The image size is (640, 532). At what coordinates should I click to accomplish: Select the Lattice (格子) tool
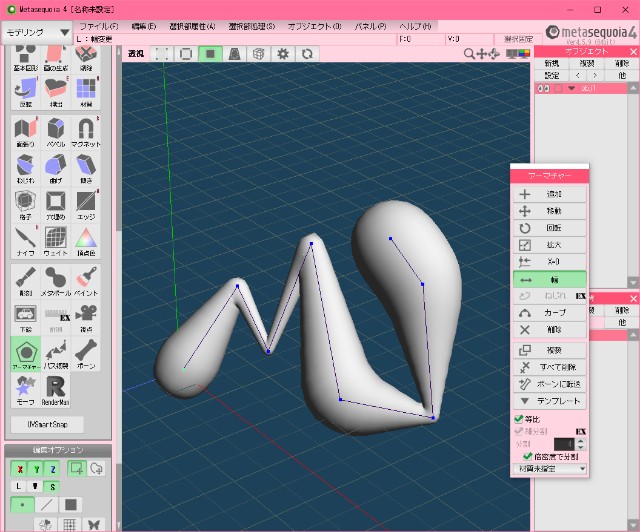click(x=25, y=204)
